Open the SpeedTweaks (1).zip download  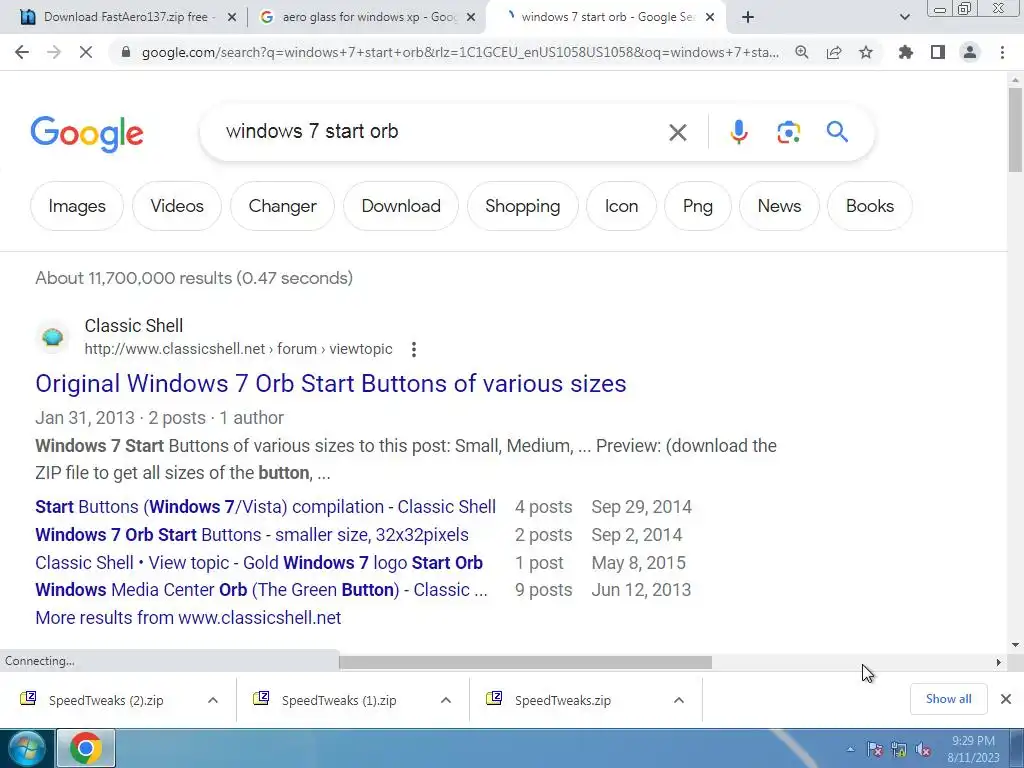tap(339, 700)
